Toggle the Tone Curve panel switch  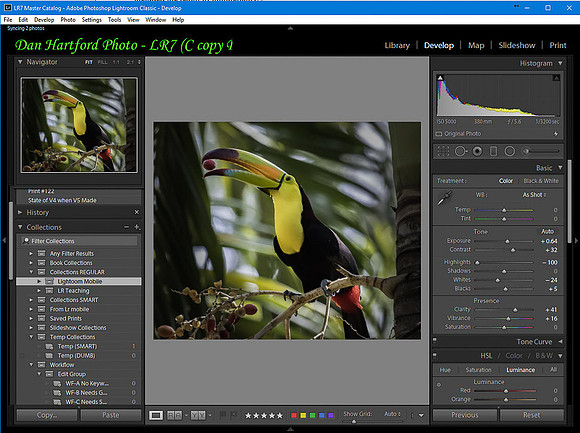click(435, 341)
